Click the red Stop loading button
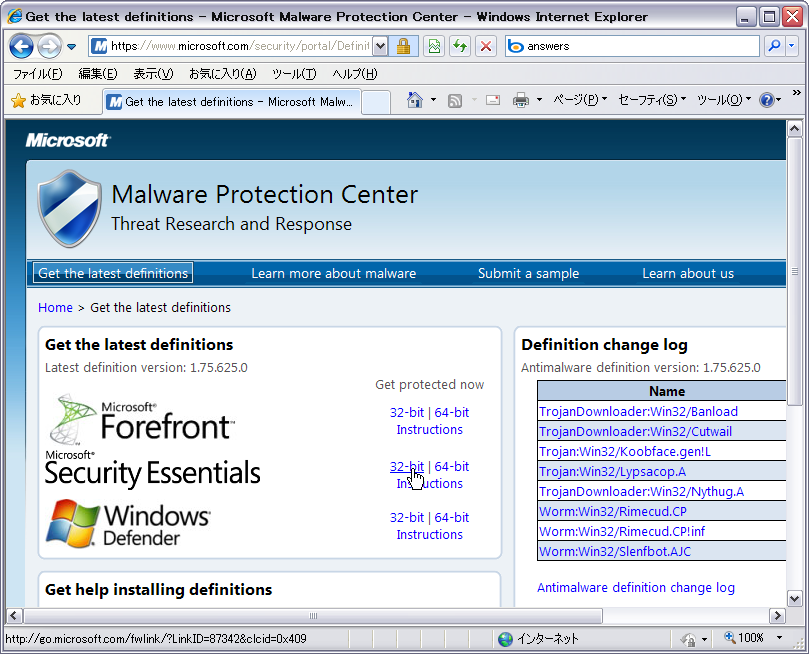This screenshot has width=809, height=654. tap(486, 46)
